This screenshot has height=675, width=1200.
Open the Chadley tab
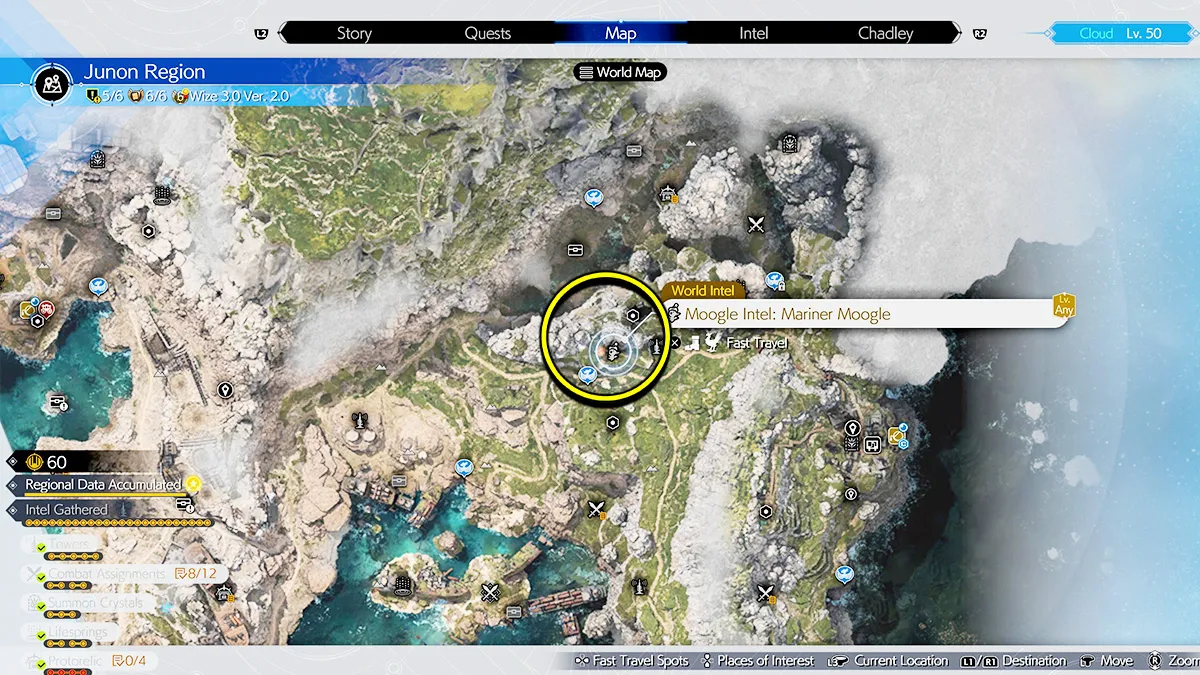click(x=885, y=33)
